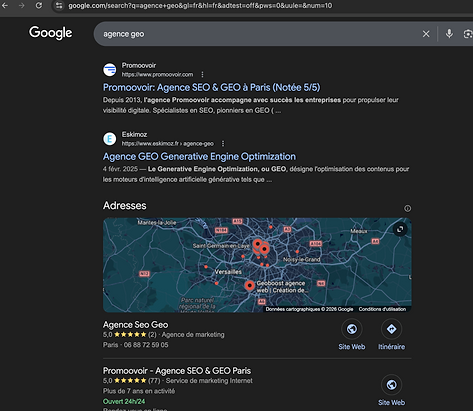Image resolution: width=473 pixels, height=411 pixels.
Task: Click the Eskimoz site favicon
Action: [110, 139]
